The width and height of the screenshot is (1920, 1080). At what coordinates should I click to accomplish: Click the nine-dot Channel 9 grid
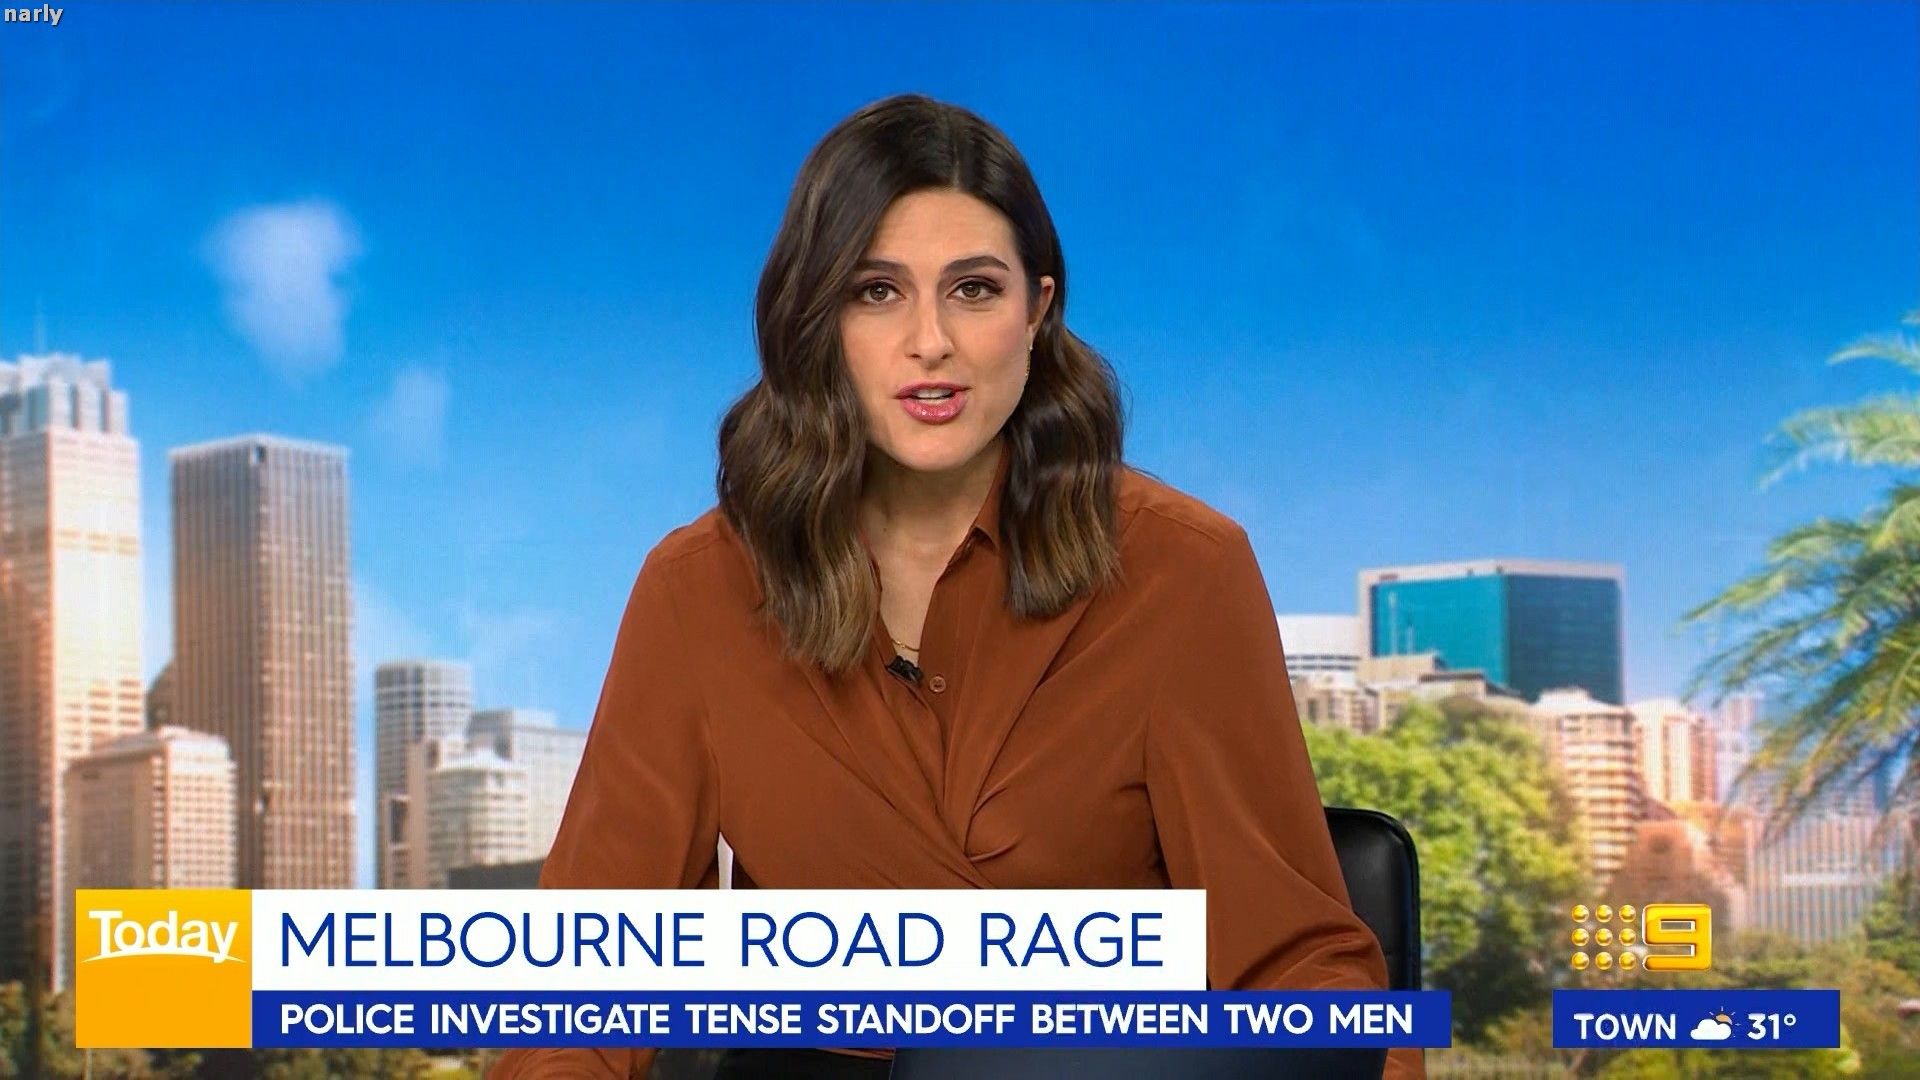point(1605,938)
